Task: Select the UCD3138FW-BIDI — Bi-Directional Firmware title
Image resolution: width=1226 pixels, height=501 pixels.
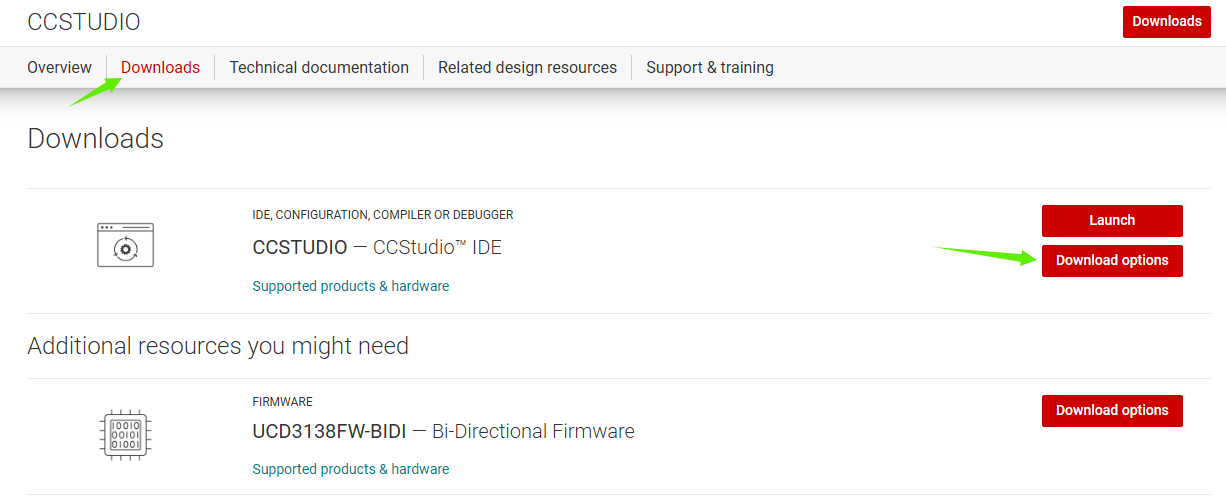Action: point(443,432)
